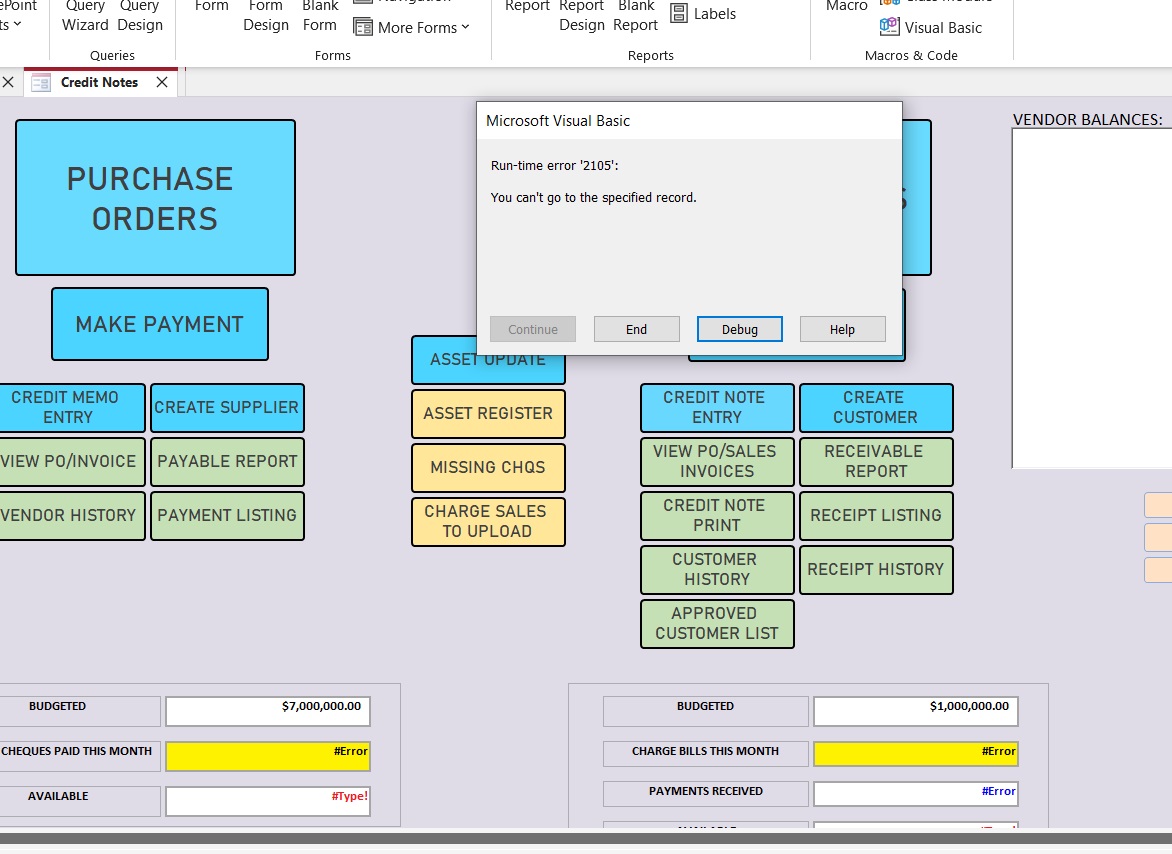Image resolution: width=1172 pixels, height=854 pixels.
Task: Click the $7,000,000.00 budgeted field
Action: pyautogui.click(x=268, y=711)
